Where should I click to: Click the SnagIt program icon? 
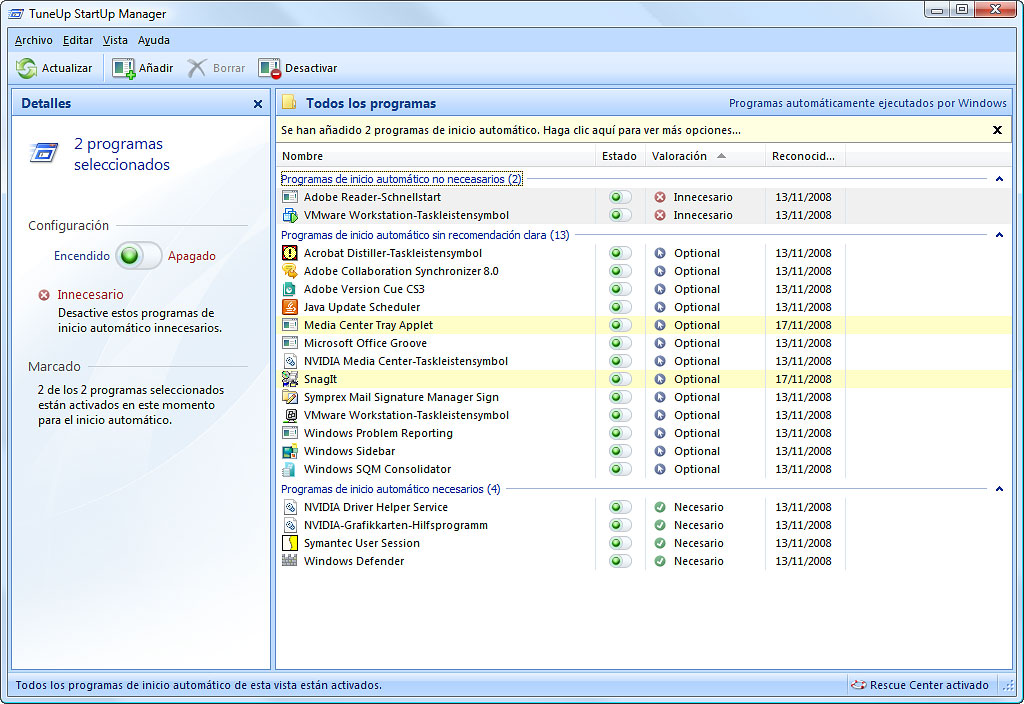[x=289, y=379]
